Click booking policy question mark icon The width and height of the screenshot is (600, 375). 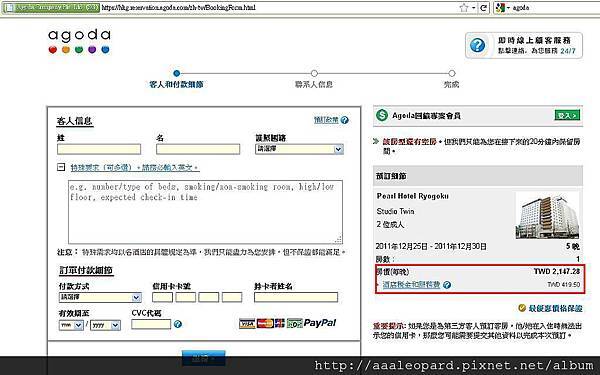344,120
